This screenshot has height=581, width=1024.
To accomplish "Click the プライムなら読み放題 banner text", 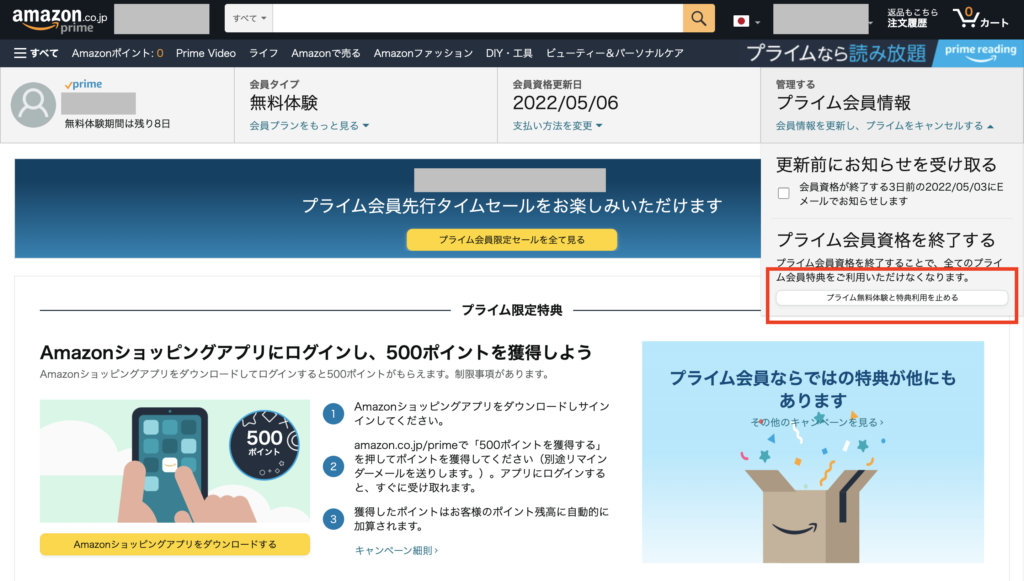I will [x=836, y=53].
